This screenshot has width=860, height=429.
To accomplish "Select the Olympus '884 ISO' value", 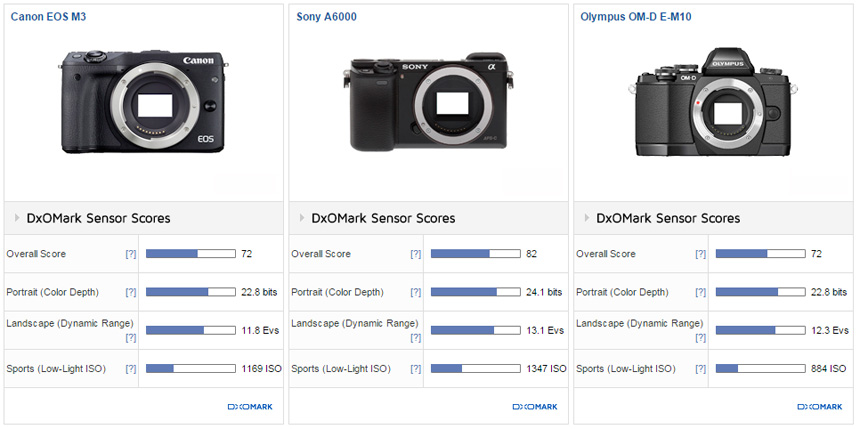I will 829,369.
